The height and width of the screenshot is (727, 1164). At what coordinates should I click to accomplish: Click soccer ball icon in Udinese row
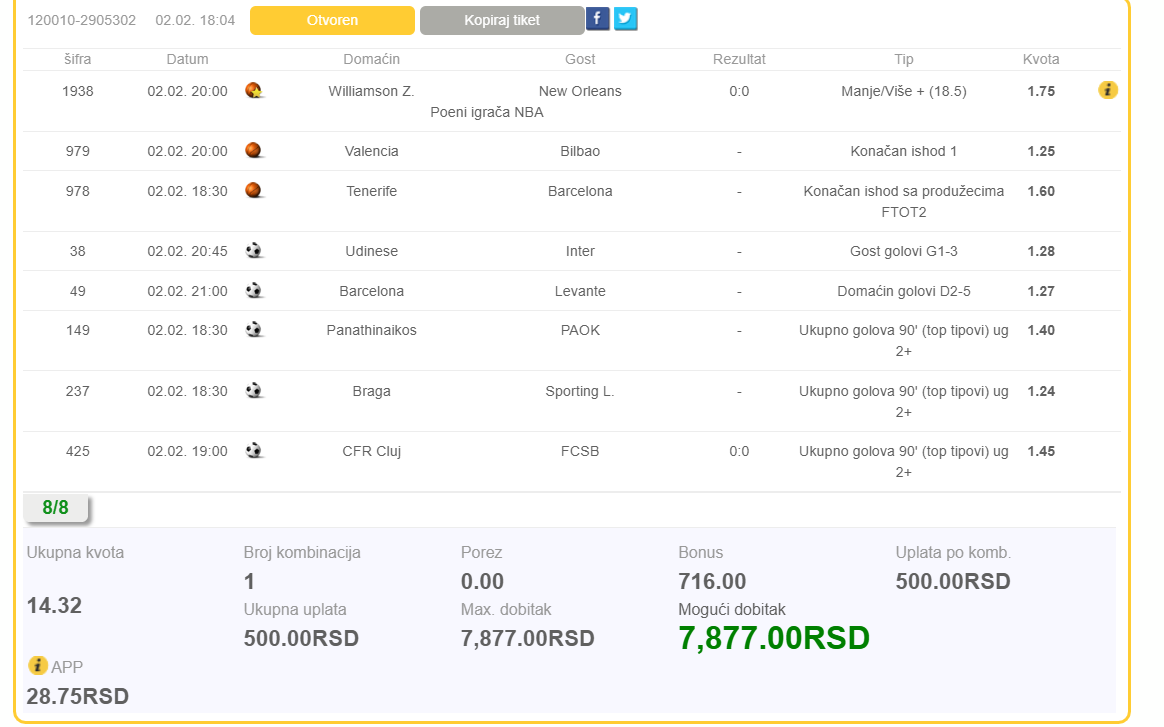click(254, 251)
